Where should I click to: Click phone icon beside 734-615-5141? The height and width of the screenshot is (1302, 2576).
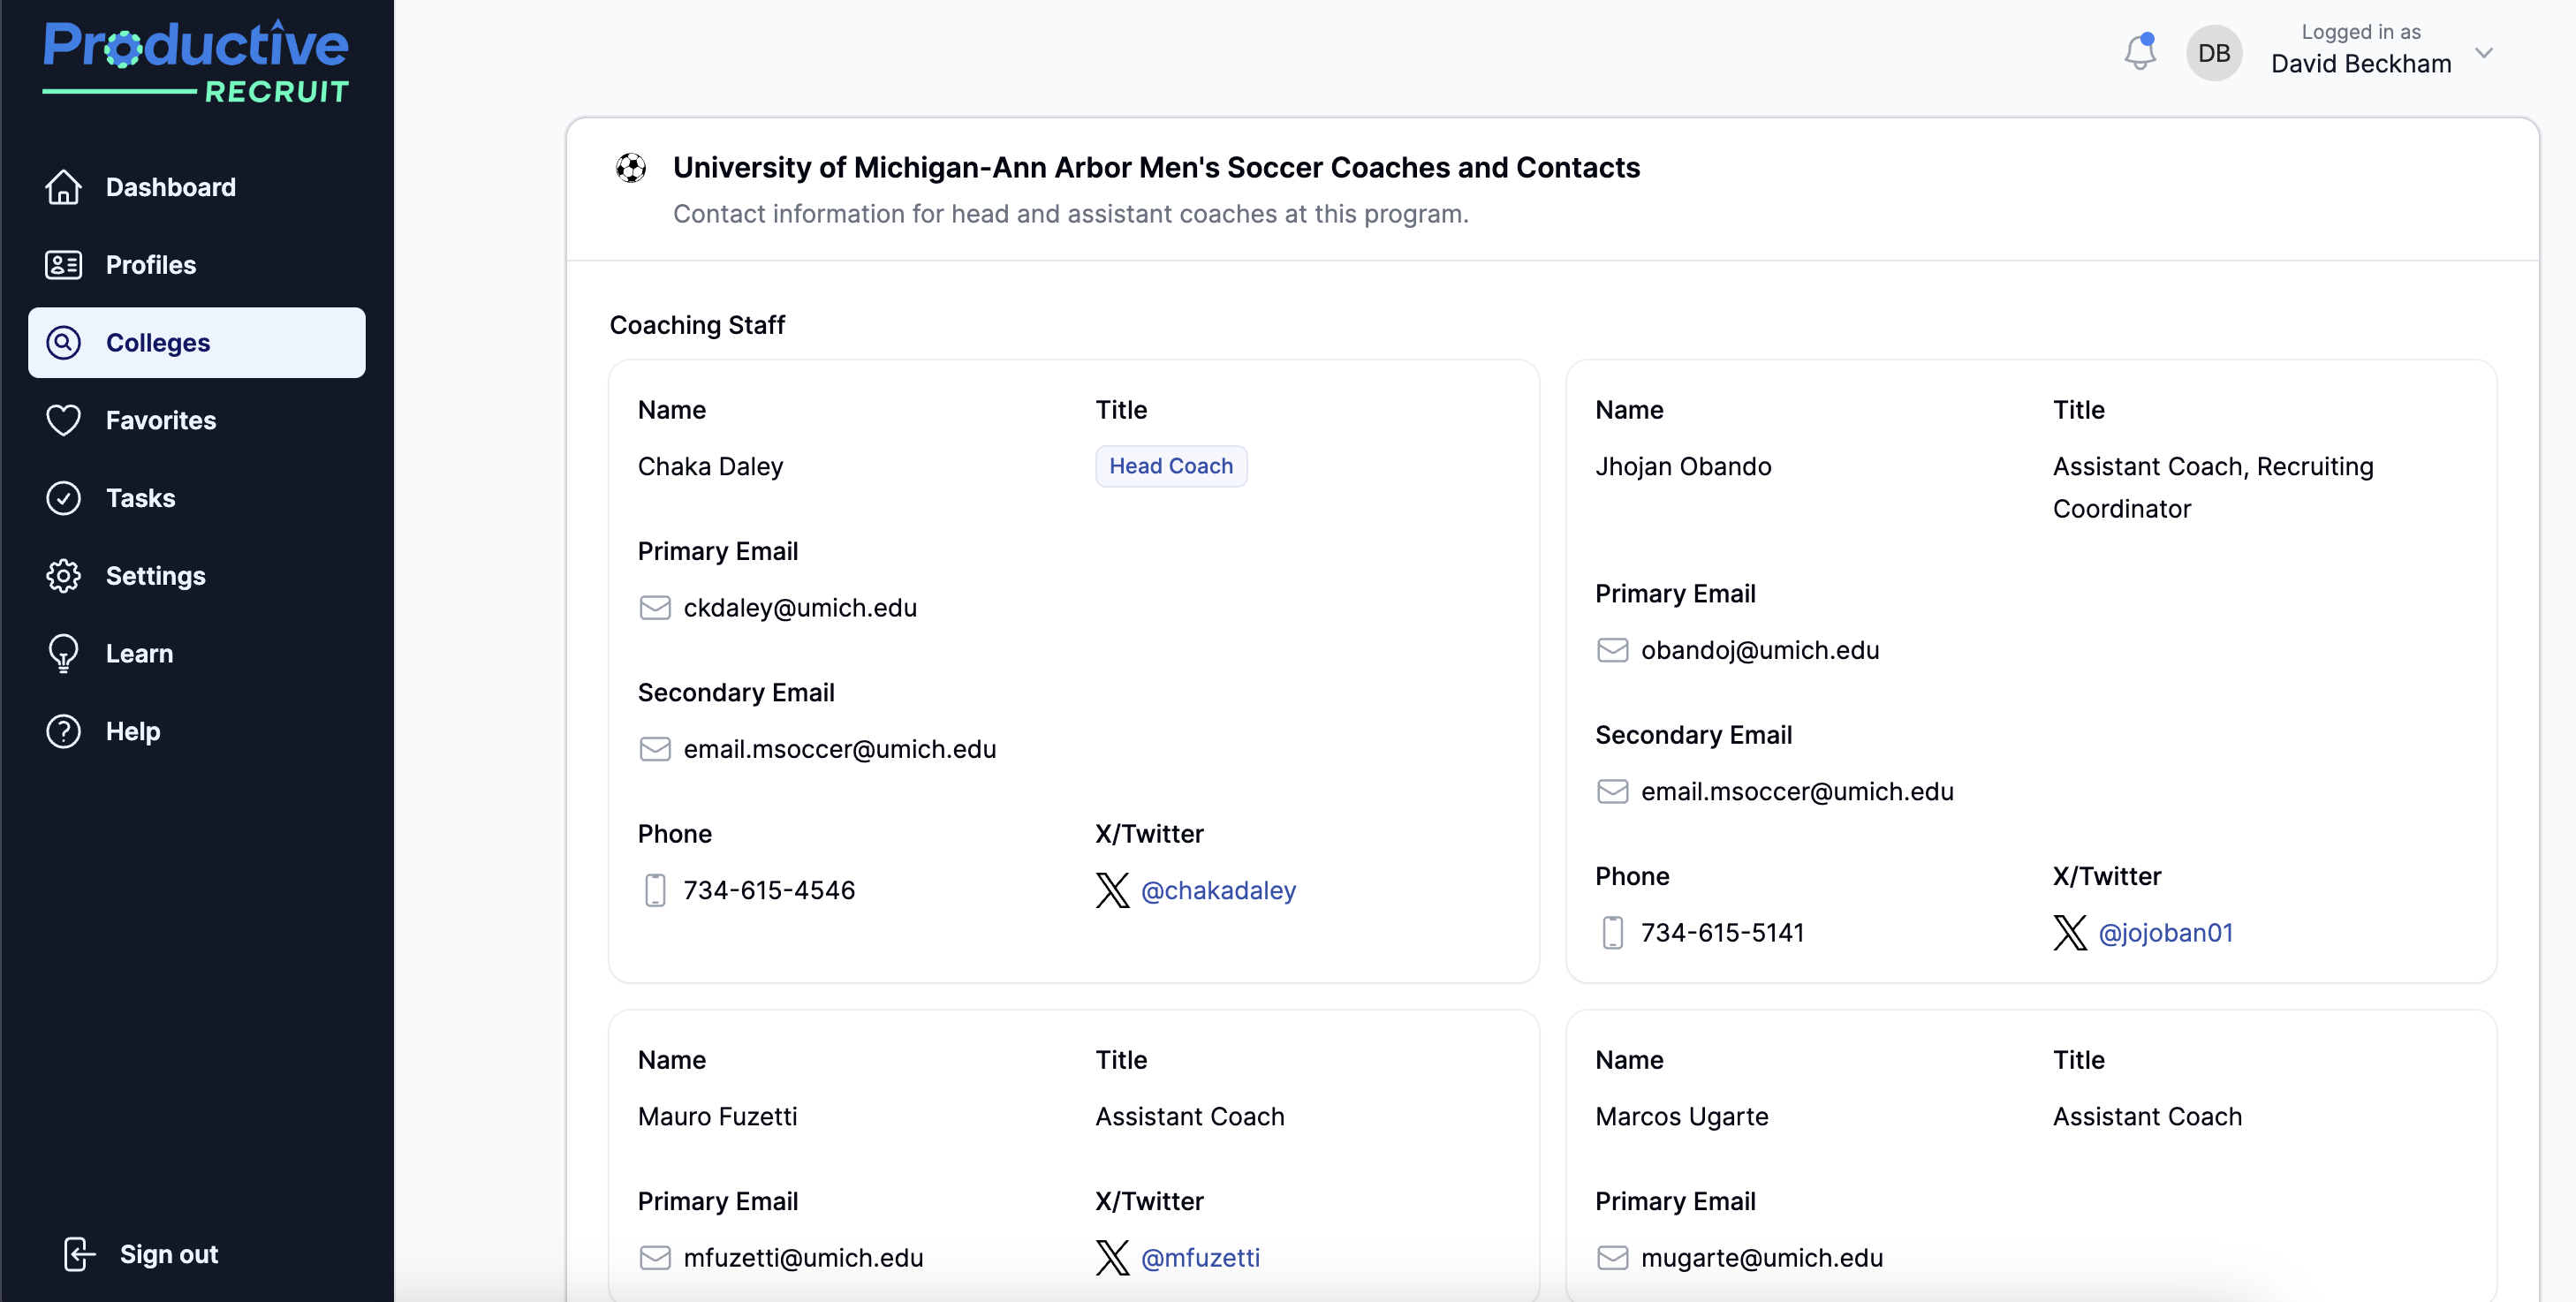pos(1613,932)
